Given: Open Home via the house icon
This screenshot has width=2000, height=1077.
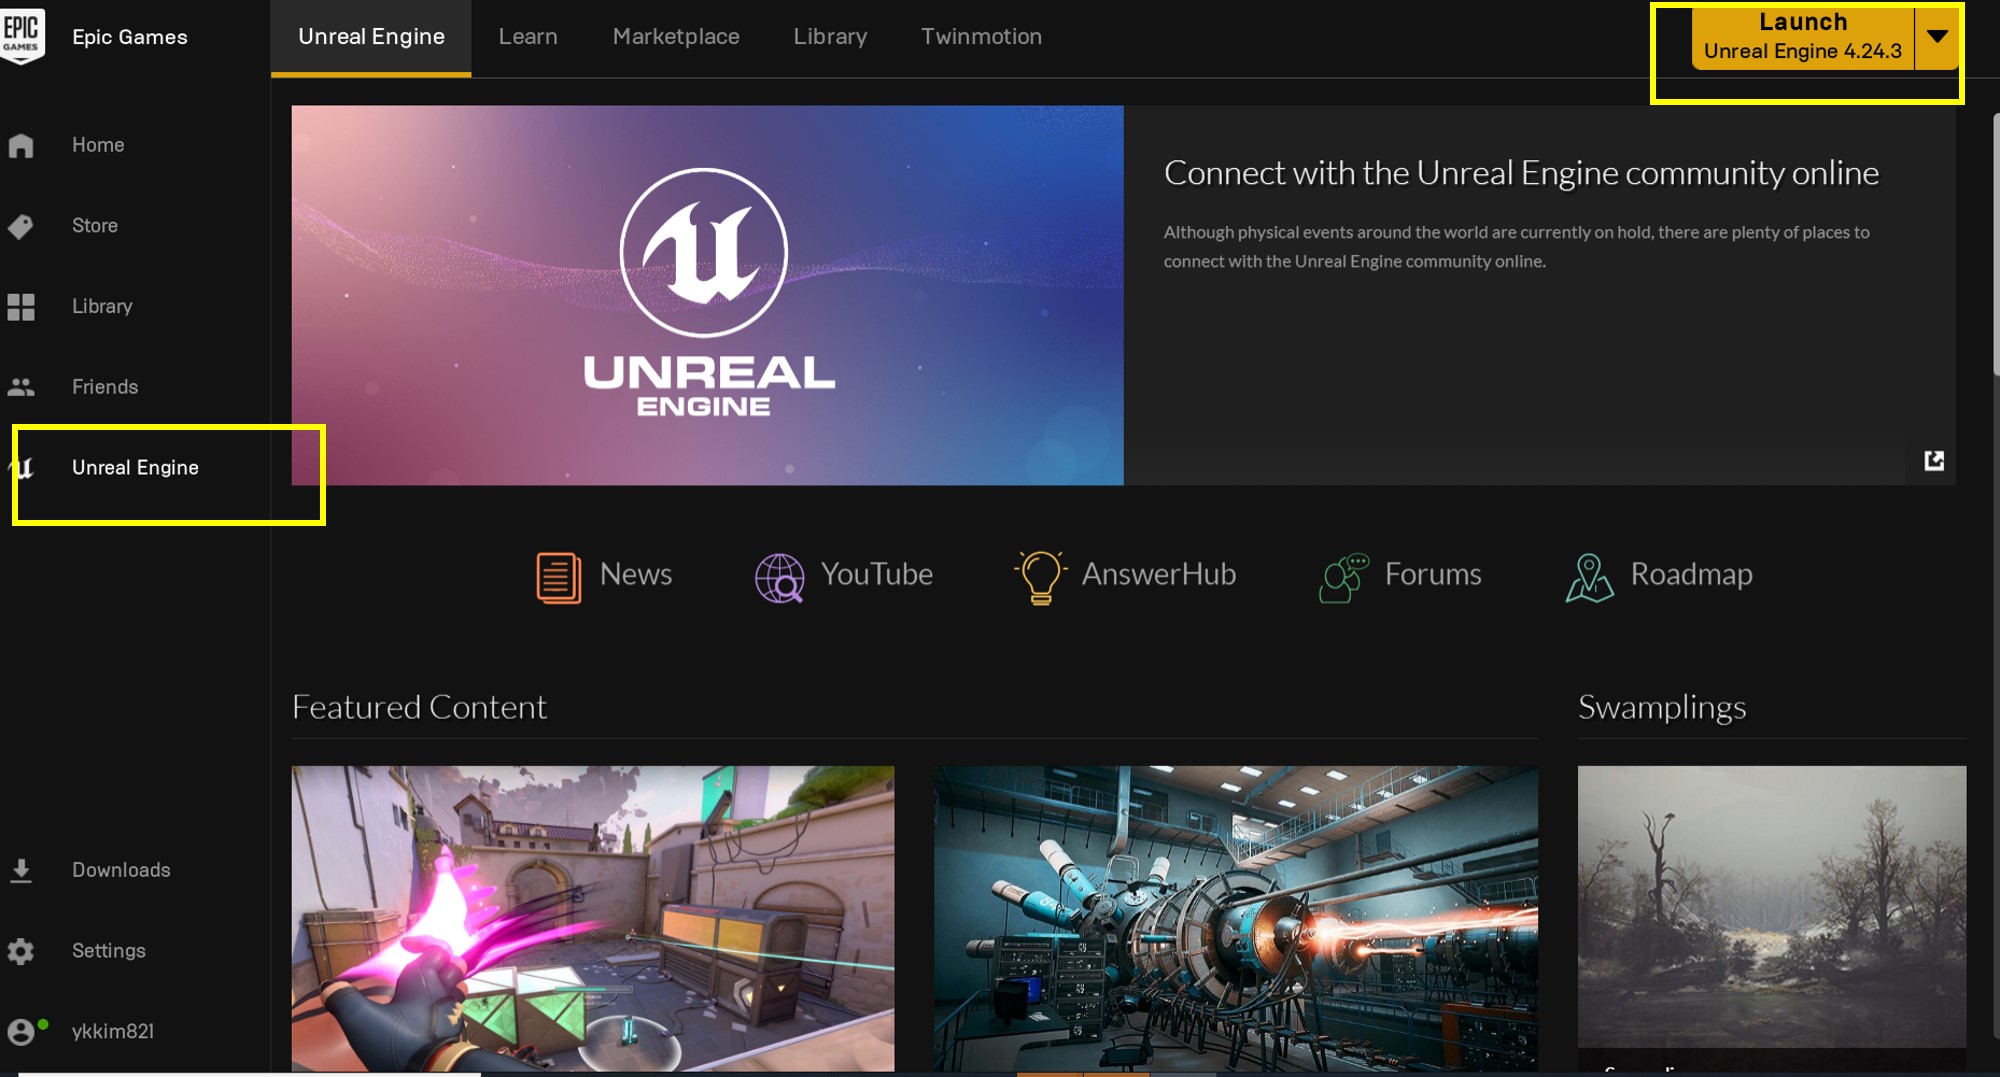Looking at the screenshot, I should coord(21,146).
